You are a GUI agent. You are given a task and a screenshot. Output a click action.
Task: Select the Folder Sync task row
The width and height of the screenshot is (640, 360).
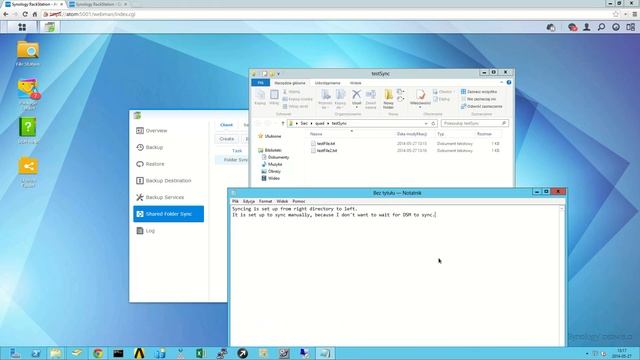pos(232,160)
